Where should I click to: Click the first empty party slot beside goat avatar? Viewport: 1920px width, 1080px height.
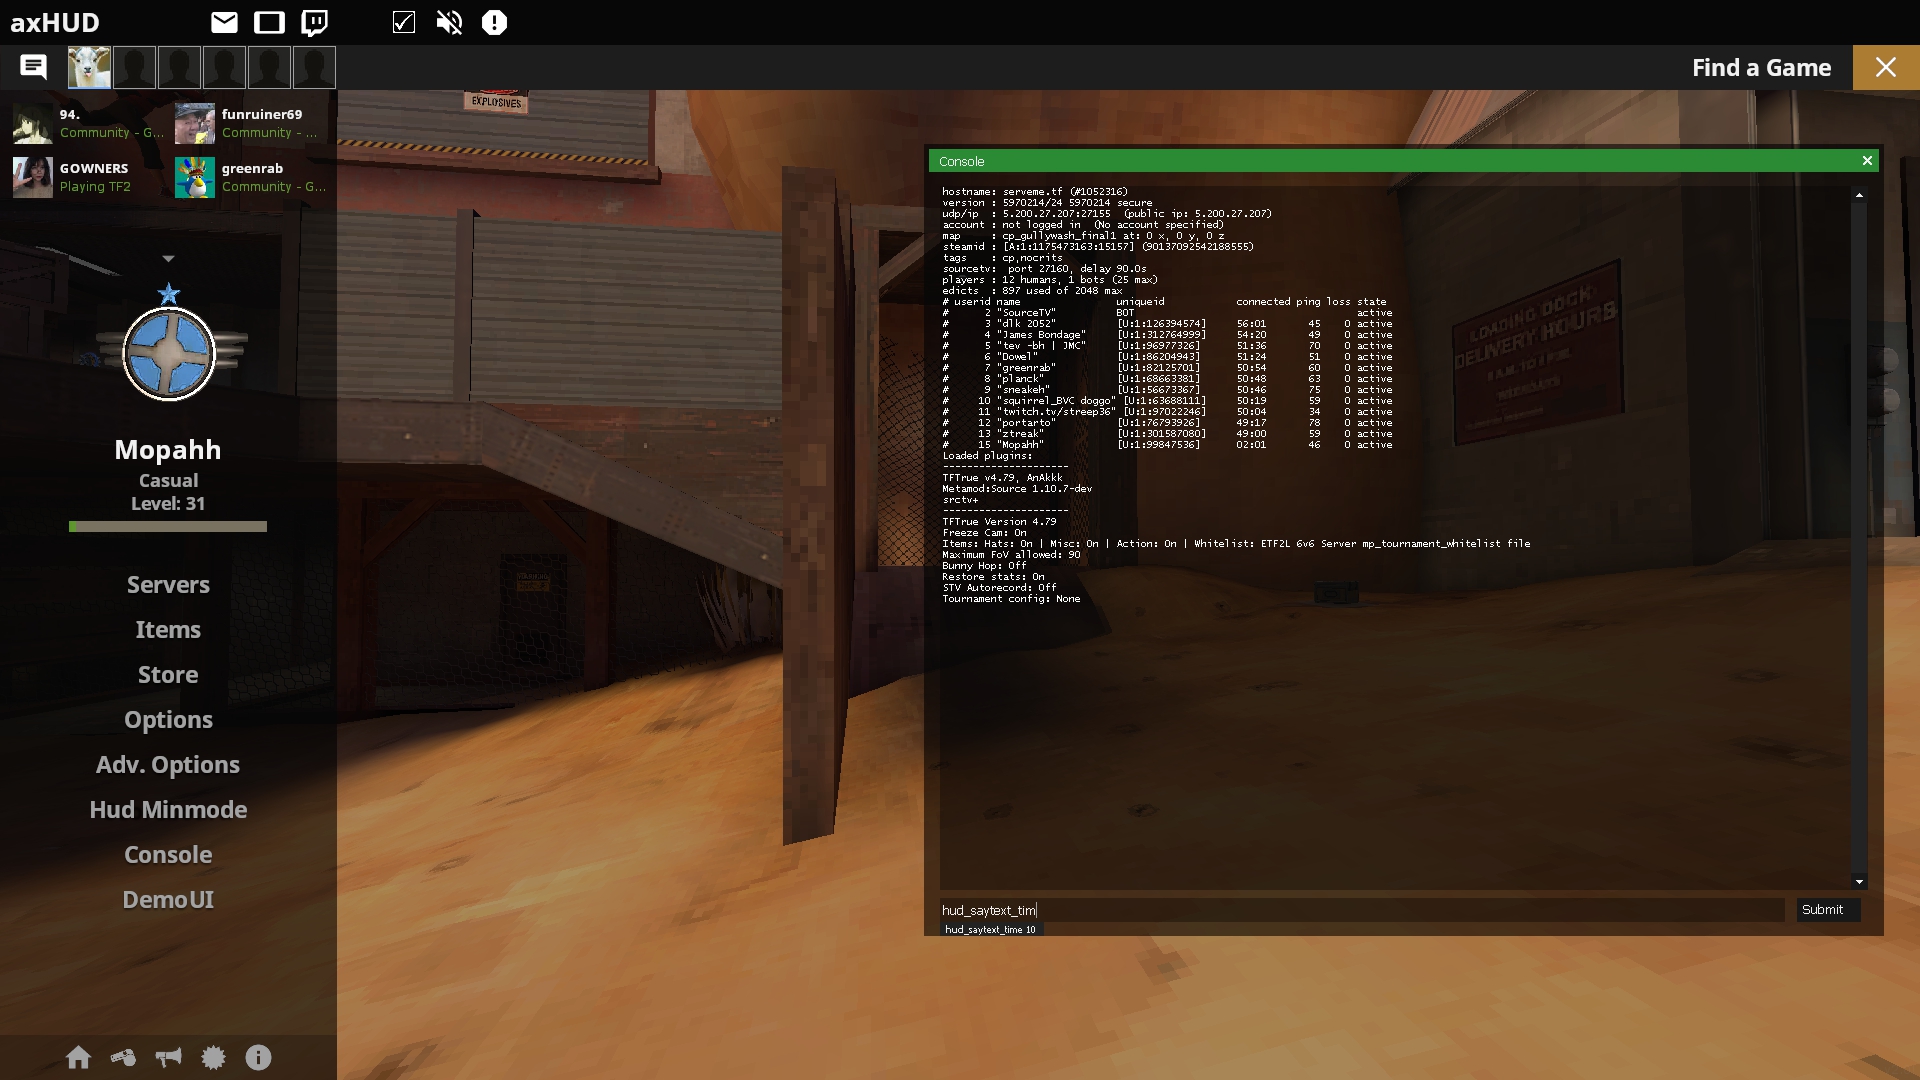point(134,68)
